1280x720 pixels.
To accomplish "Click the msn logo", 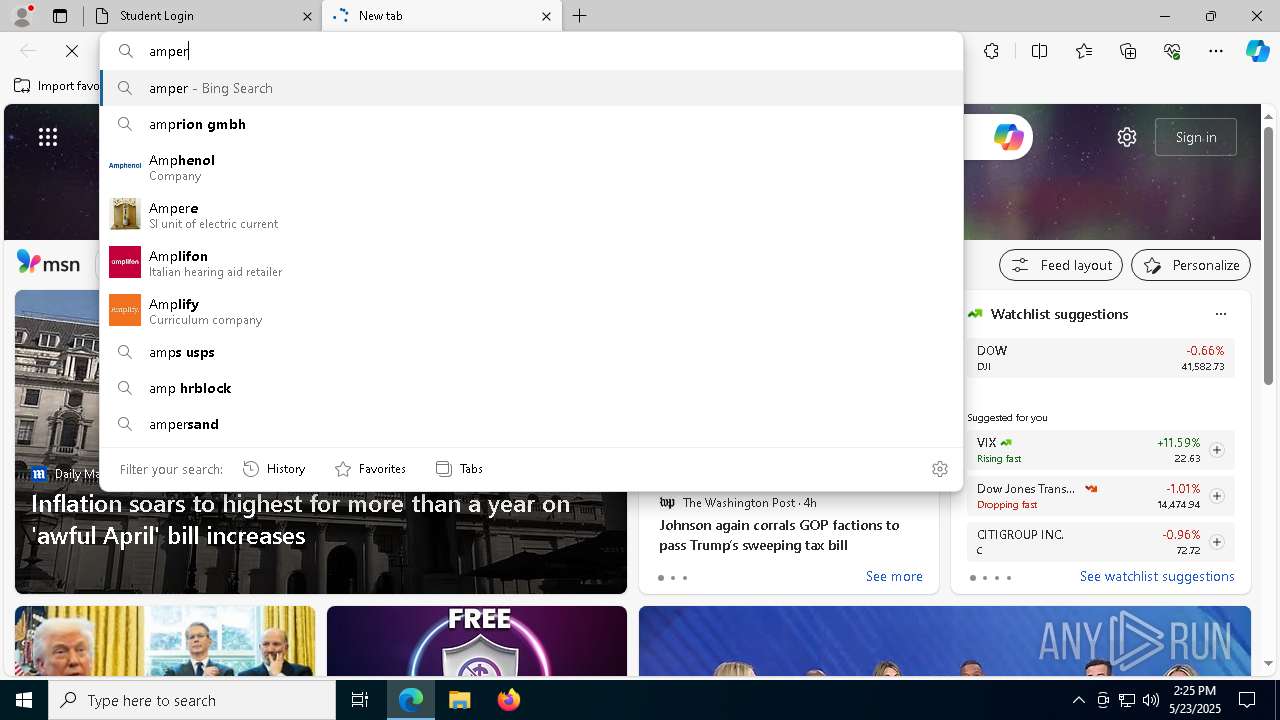I will point(48,264).
